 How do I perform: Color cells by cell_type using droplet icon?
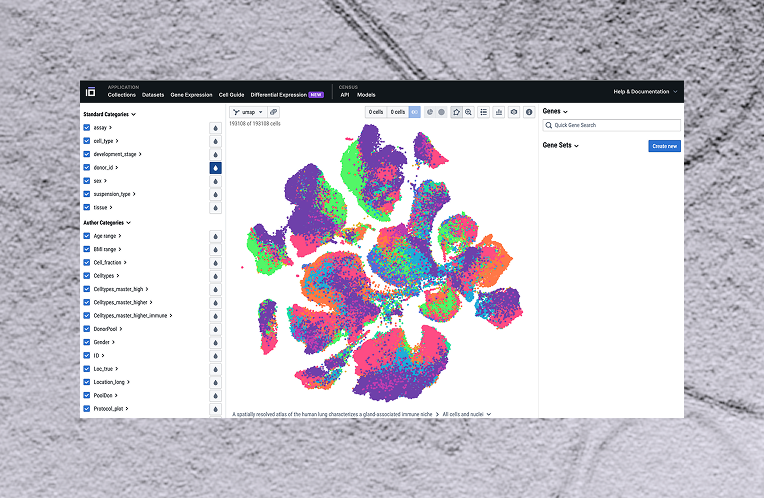[215, 142]
